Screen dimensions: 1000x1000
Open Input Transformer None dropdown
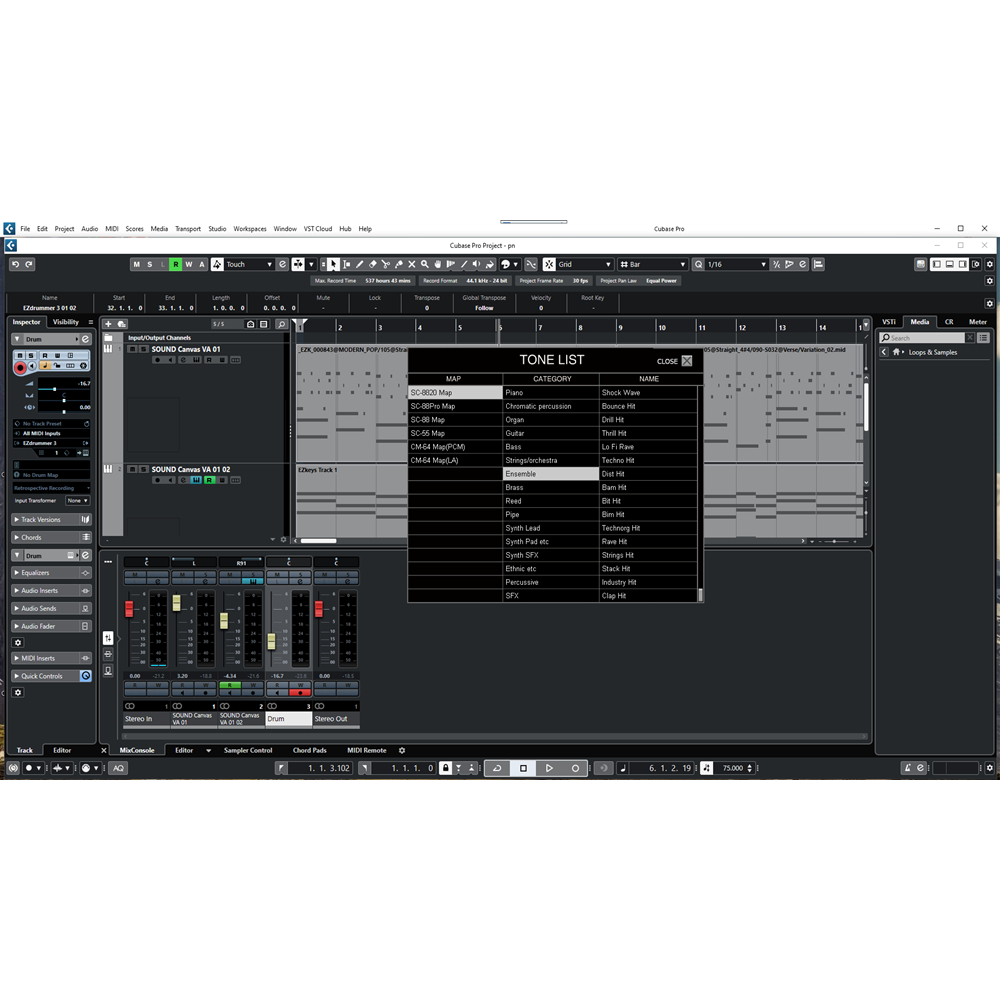(77, 501)
